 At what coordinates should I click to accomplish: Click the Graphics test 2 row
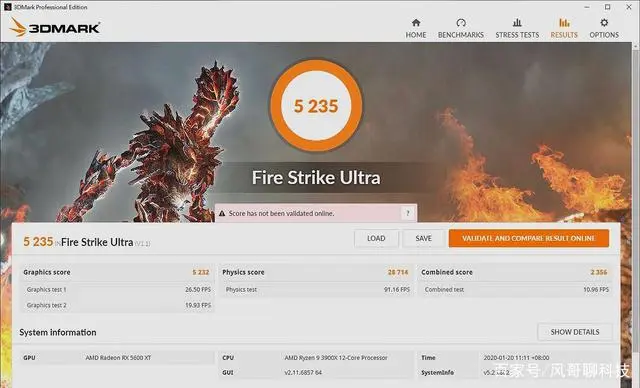coord(118,305)
